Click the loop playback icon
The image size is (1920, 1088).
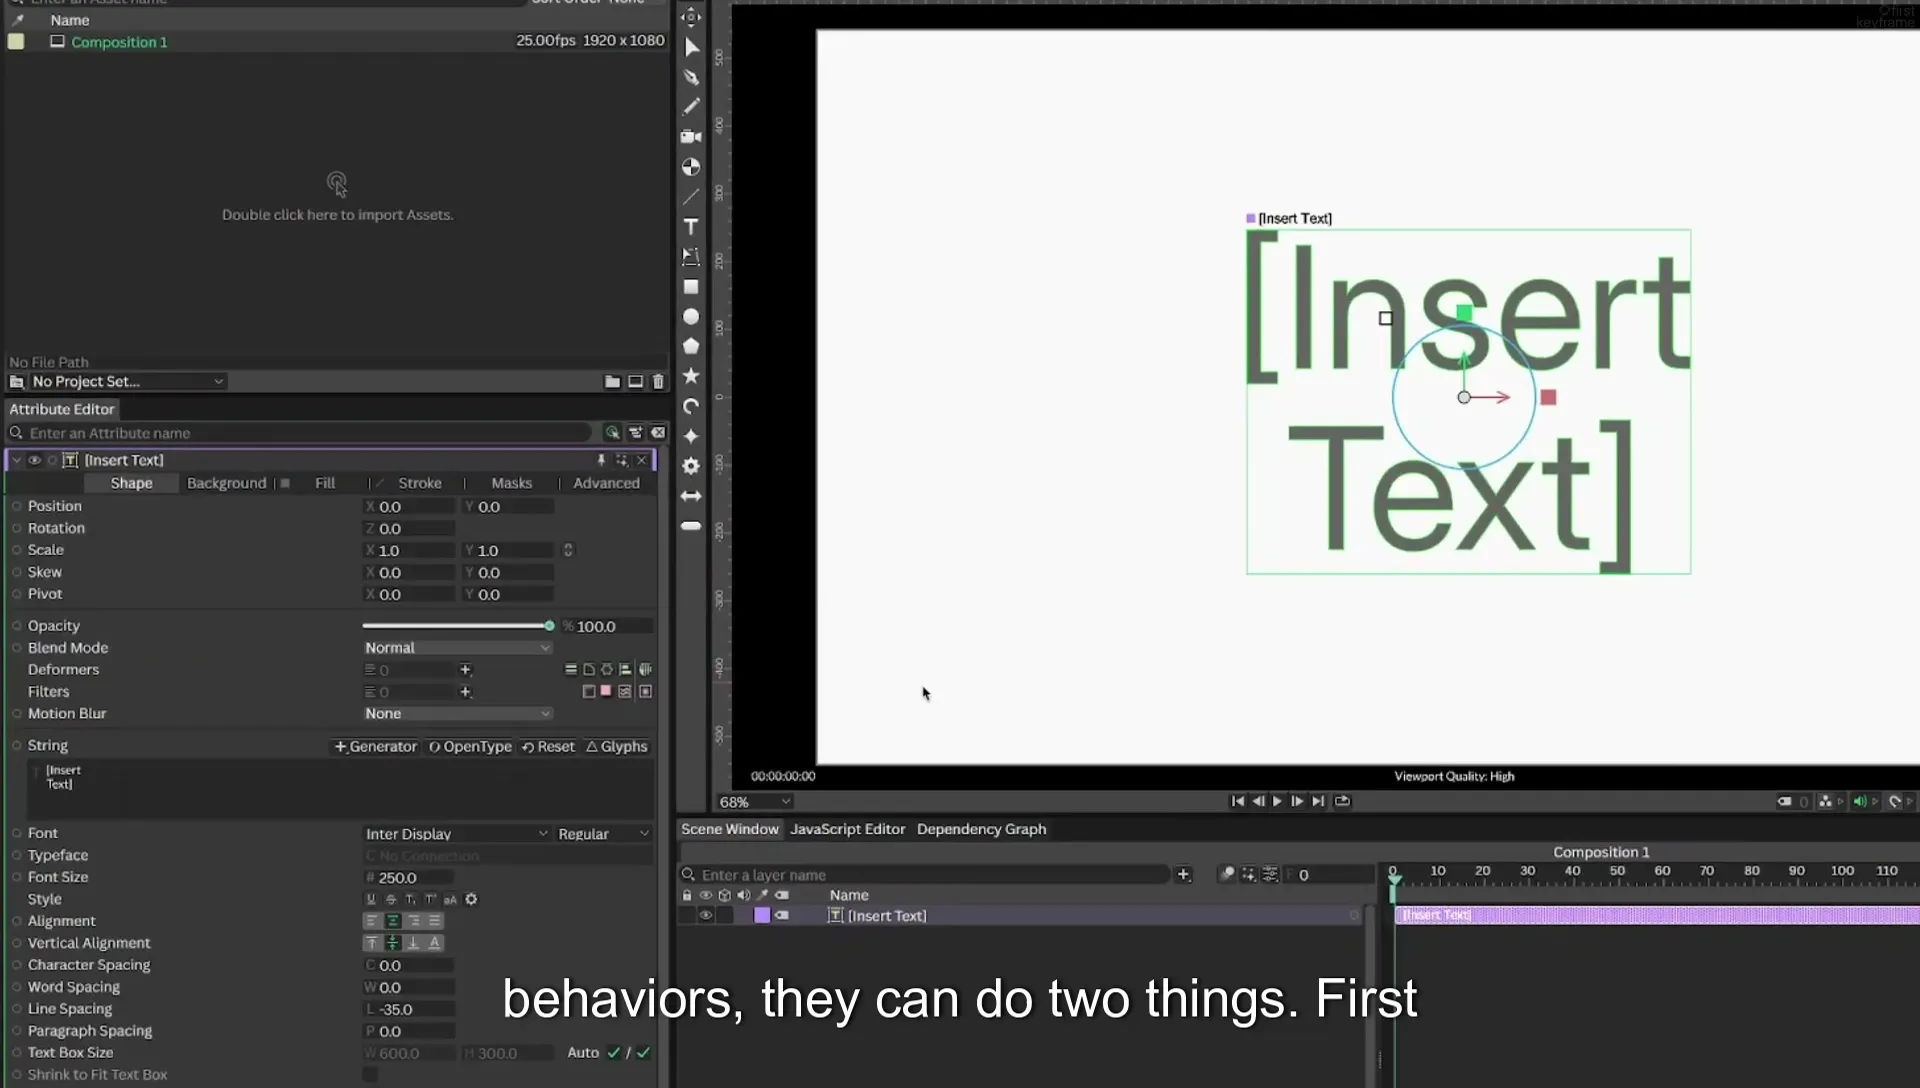pyautogui.click(x=1343, y=801)
